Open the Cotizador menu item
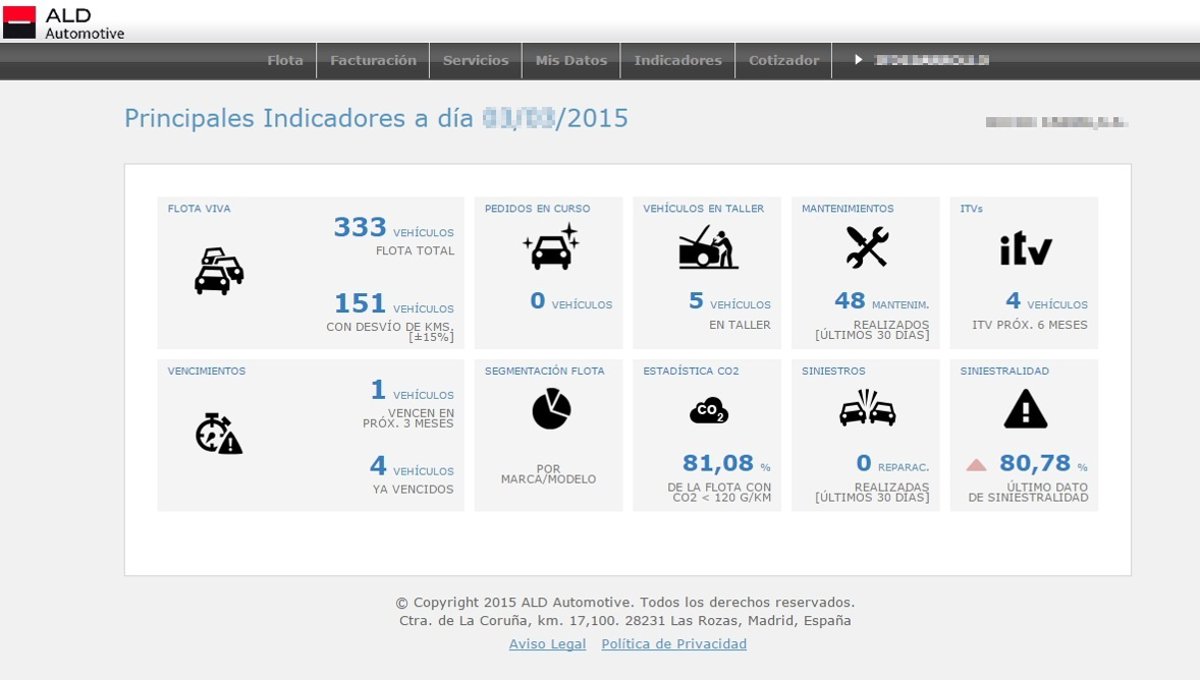 (784, 60)
